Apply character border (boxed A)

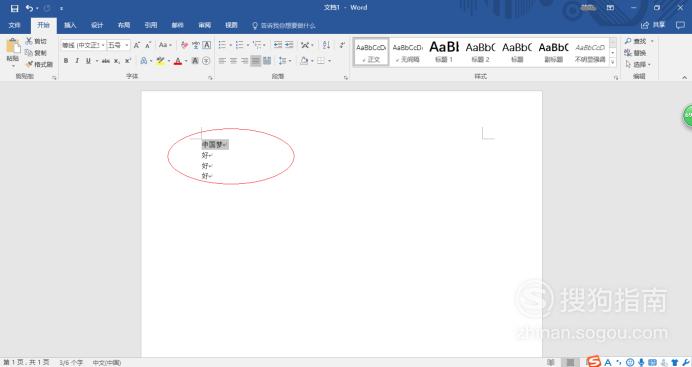coord(206,45)
